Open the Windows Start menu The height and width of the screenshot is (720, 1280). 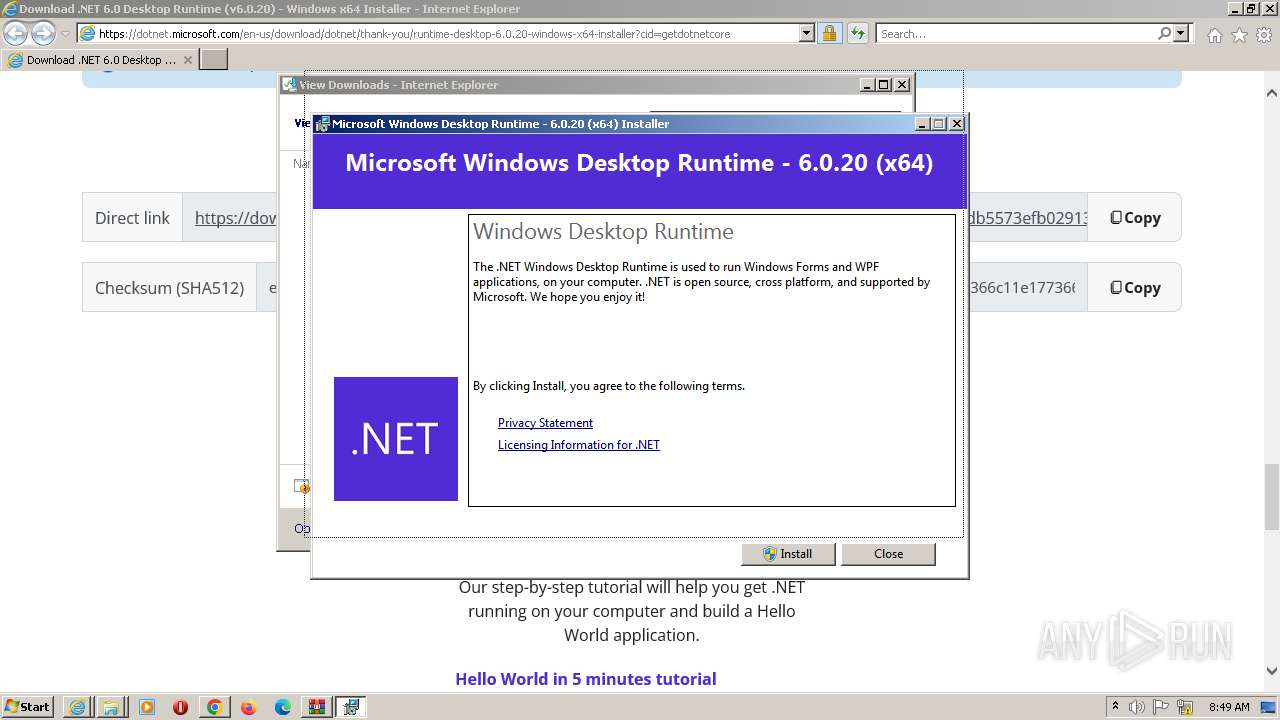[x=28, y=707]
